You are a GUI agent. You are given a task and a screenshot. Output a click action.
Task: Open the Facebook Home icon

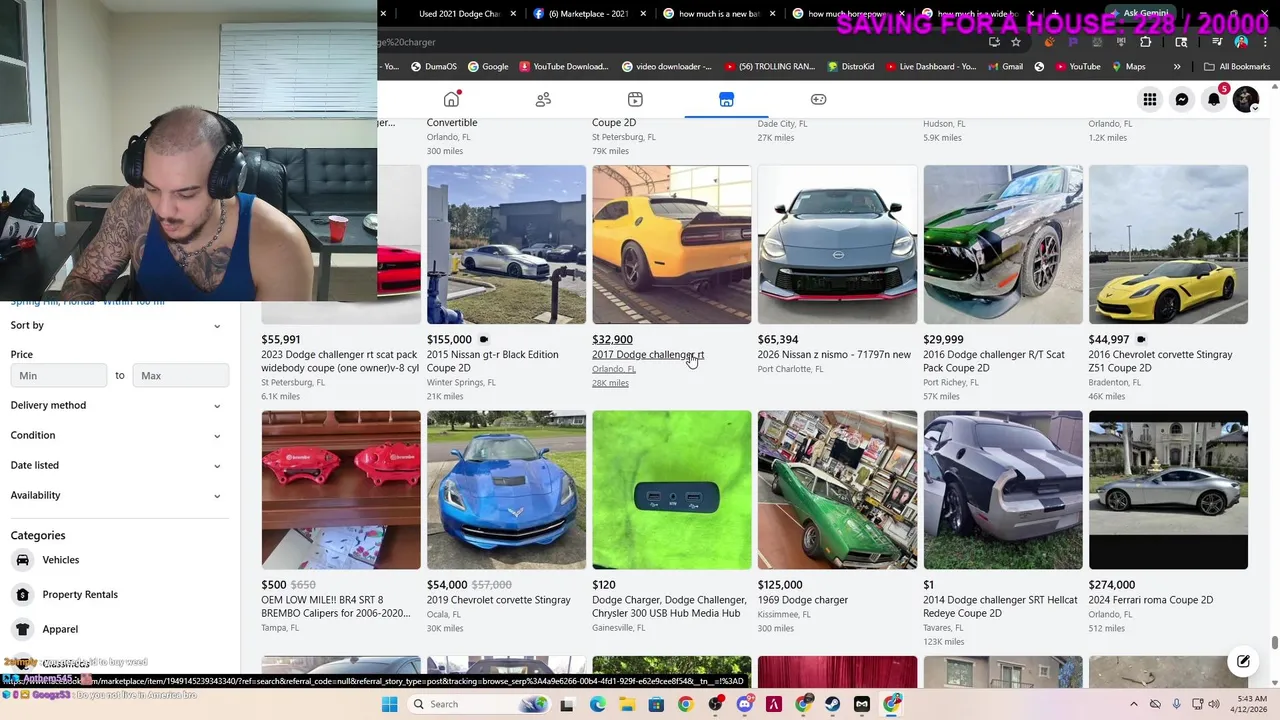[452, 99]
